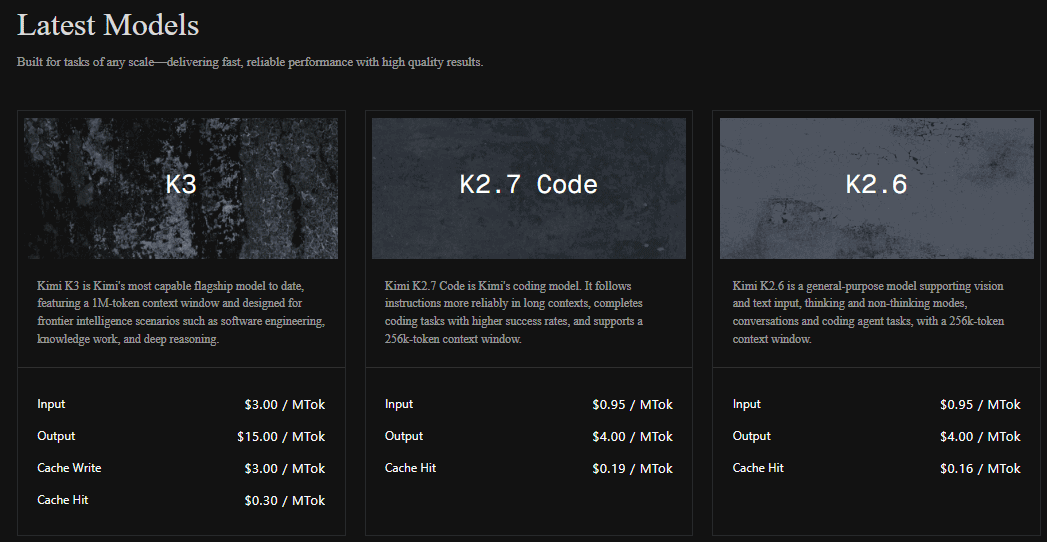Select the K2.7 Code output price $4.00 / MTok

click(633, 437)
